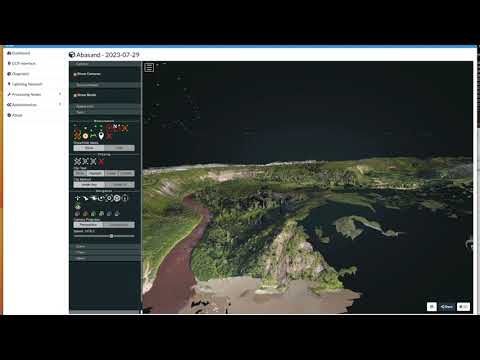Select the angle measurement tool
The image size is (480, 360).
click(77, 135)
